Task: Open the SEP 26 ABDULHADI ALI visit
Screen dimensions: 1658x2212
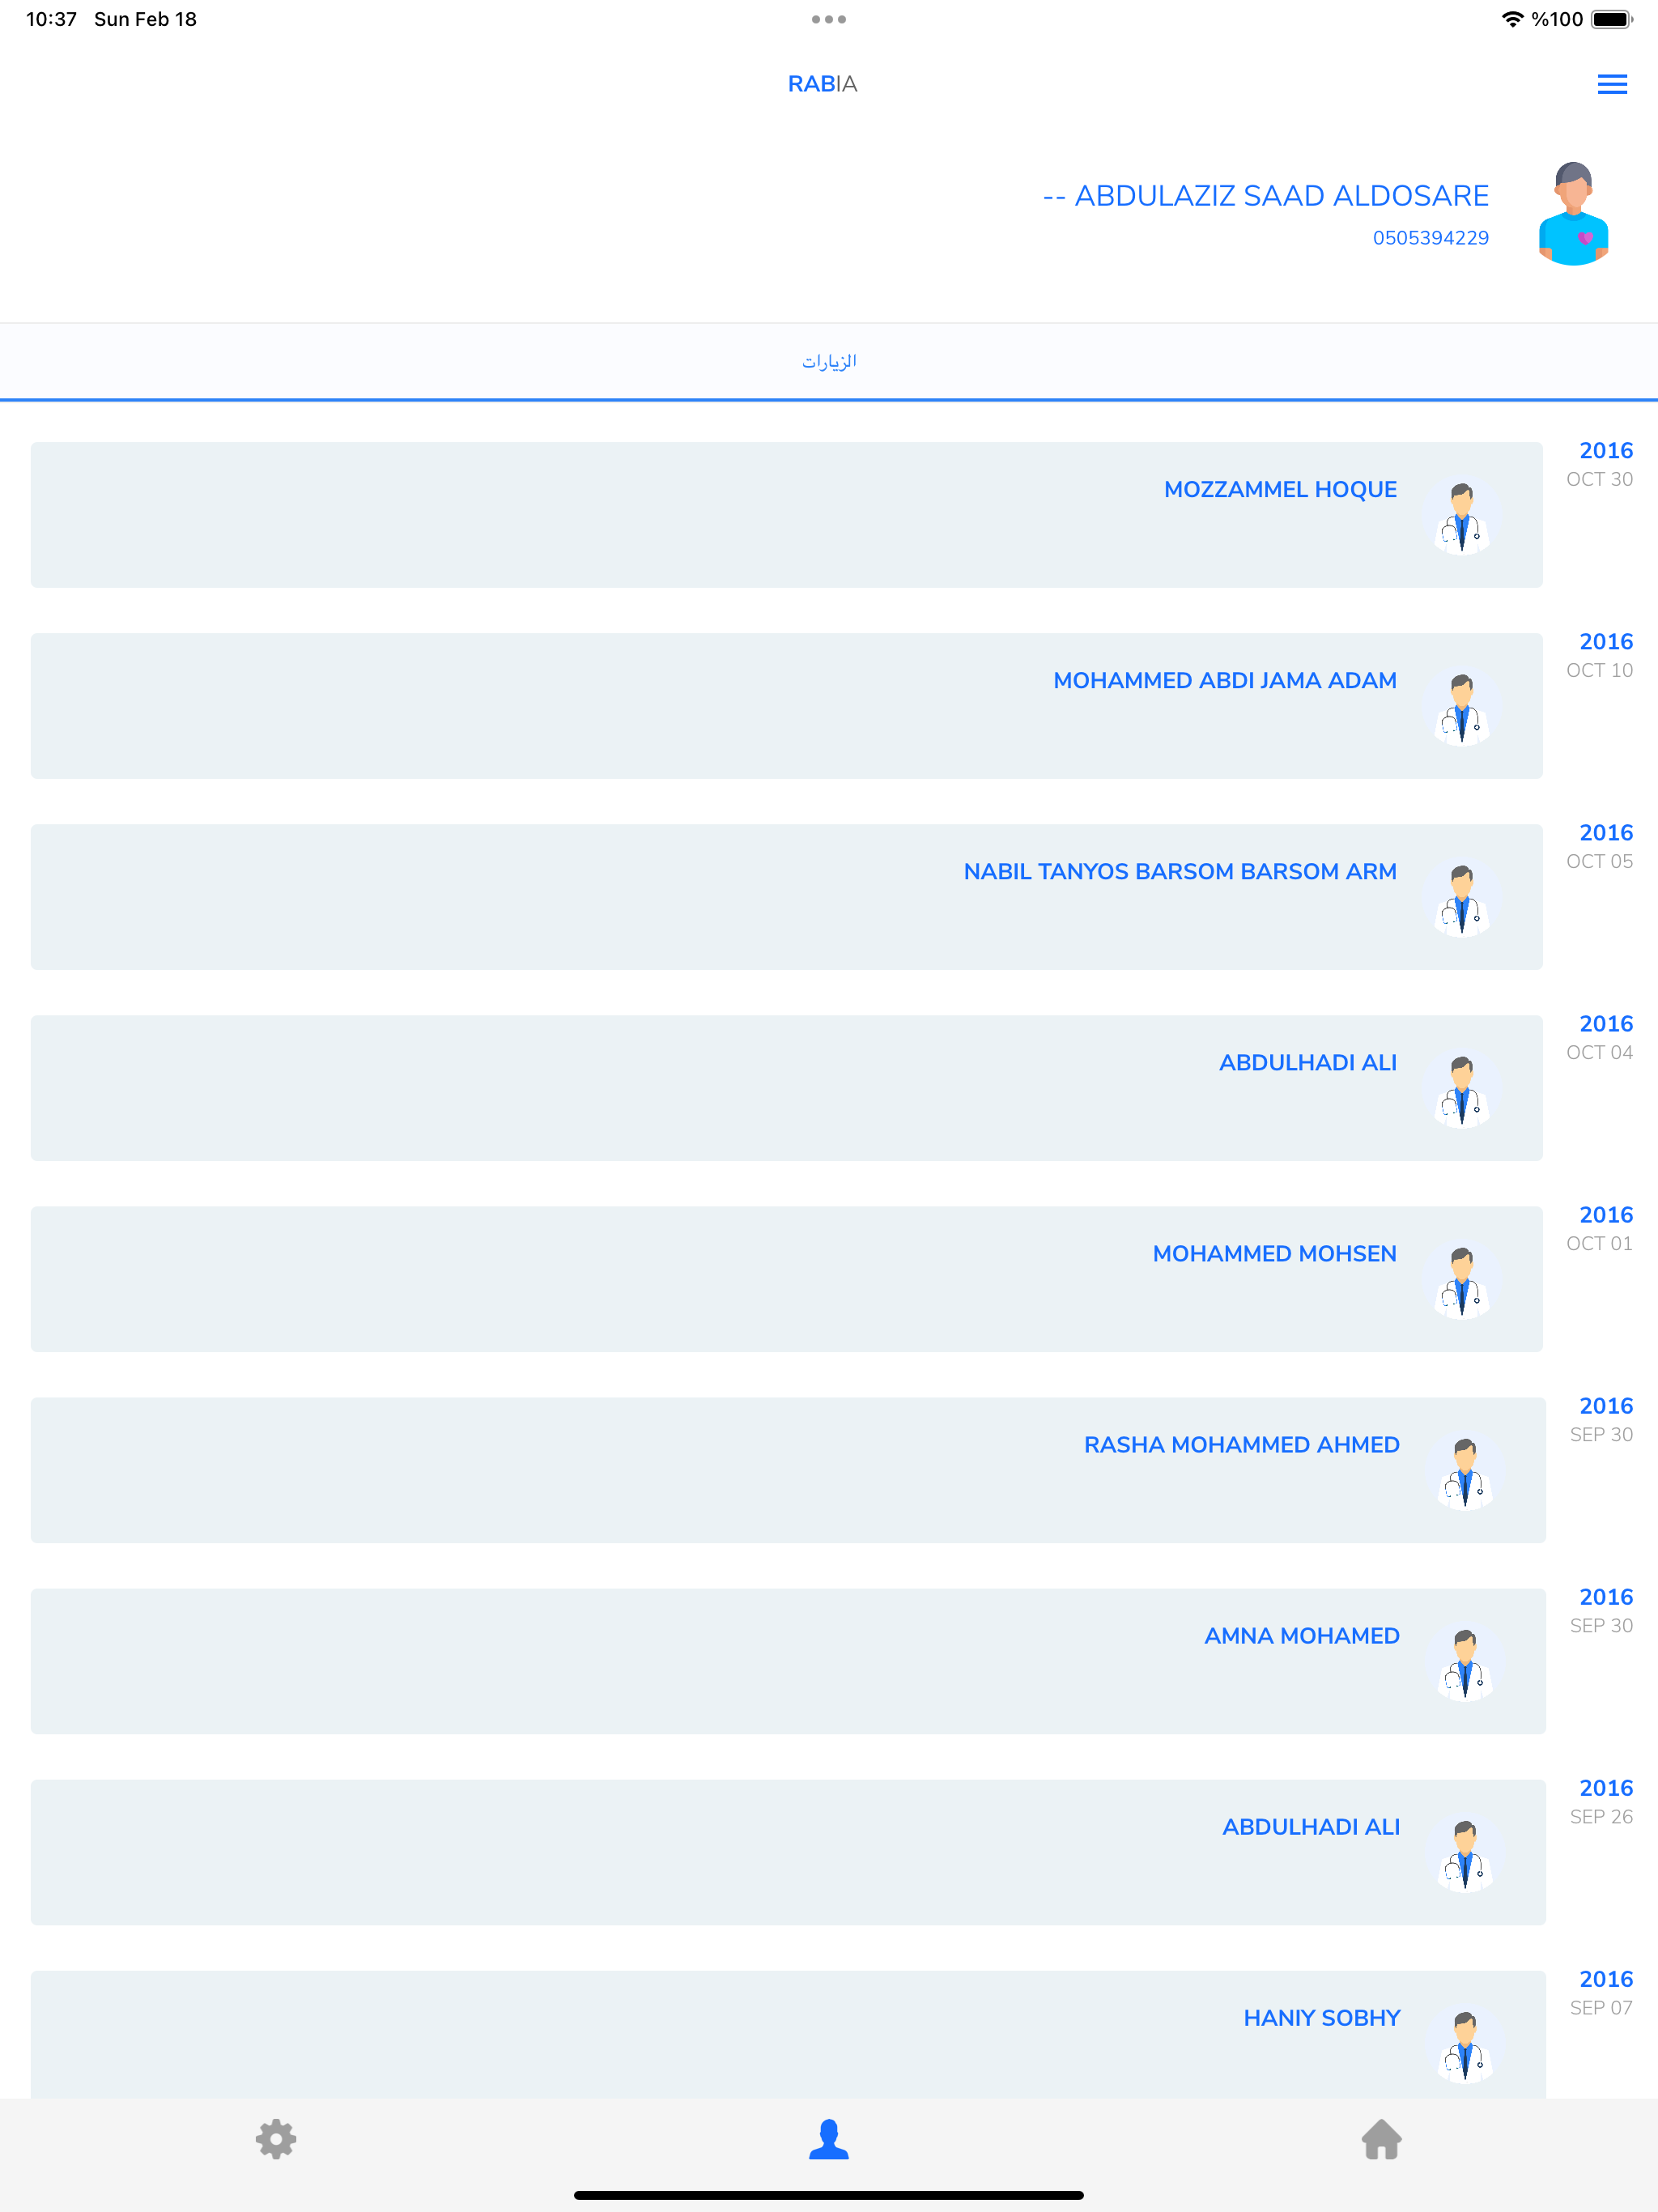Action: click(788, 1852)
